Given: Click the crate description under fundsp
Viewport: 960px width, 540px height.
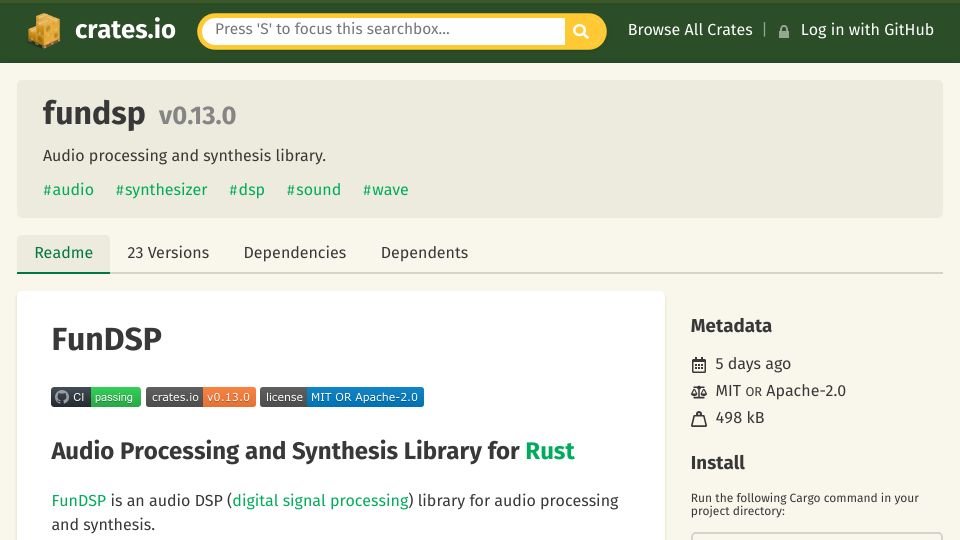Looking at the screenshot, I should (184, 156).
